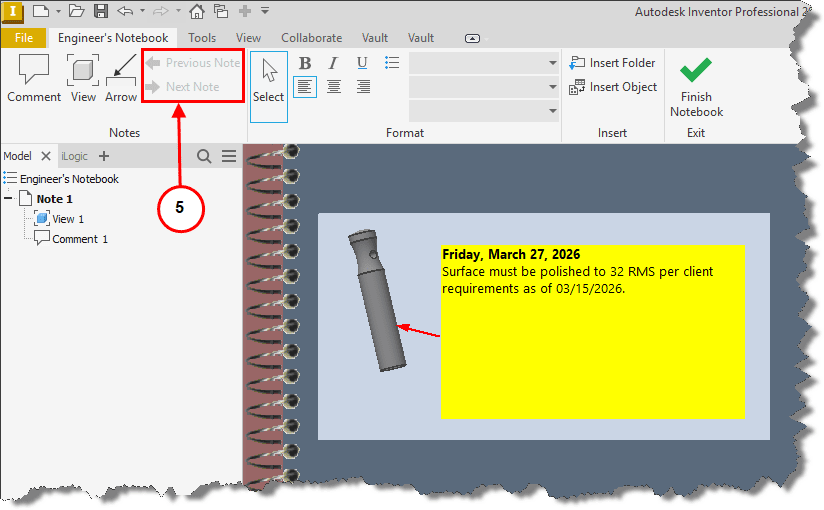Viewport: 824px width, 510px height.
Task: Switch to the Collaborate ribbon tab
Action: pos(312,38)
